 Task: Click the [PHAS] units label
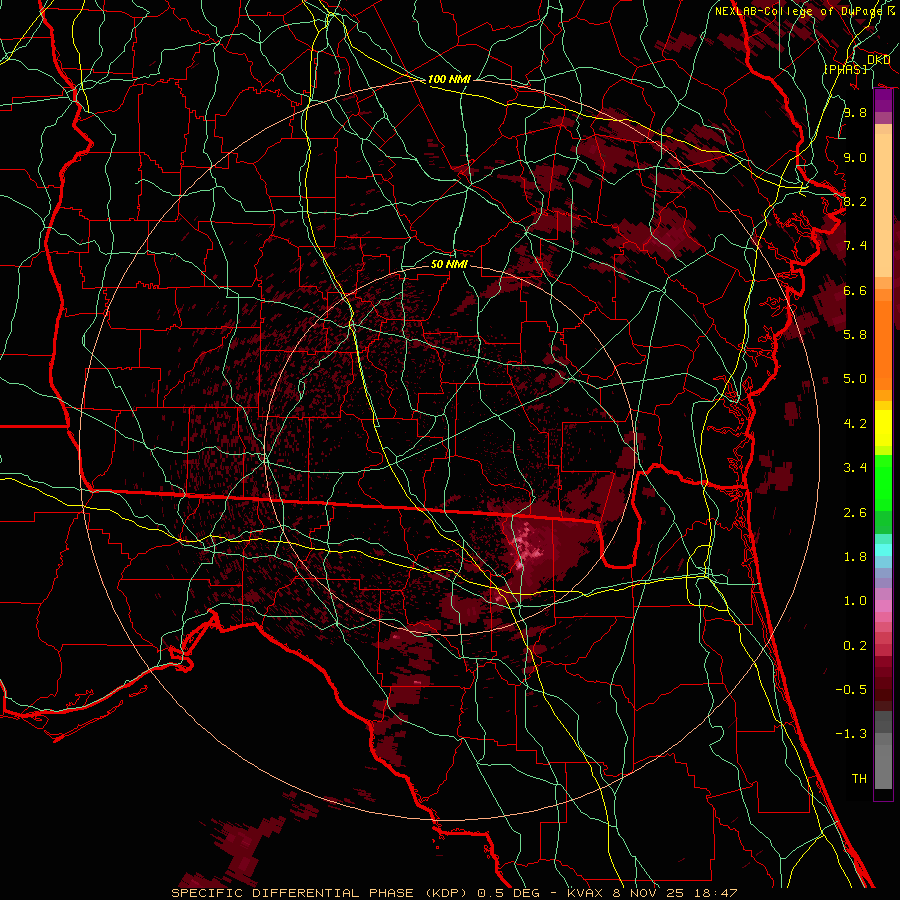[845, 69]
